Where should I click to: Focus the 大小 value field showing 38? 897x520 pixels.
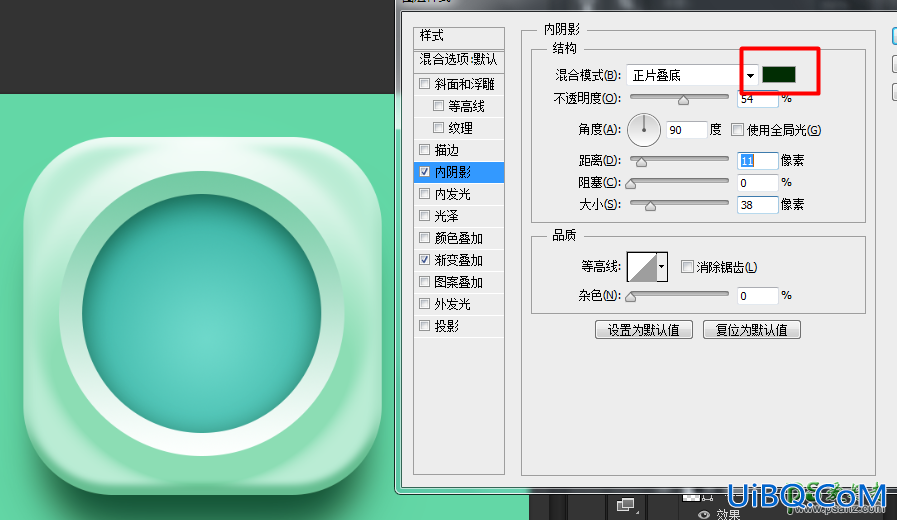pyautogui.click(x=758, y=205)
